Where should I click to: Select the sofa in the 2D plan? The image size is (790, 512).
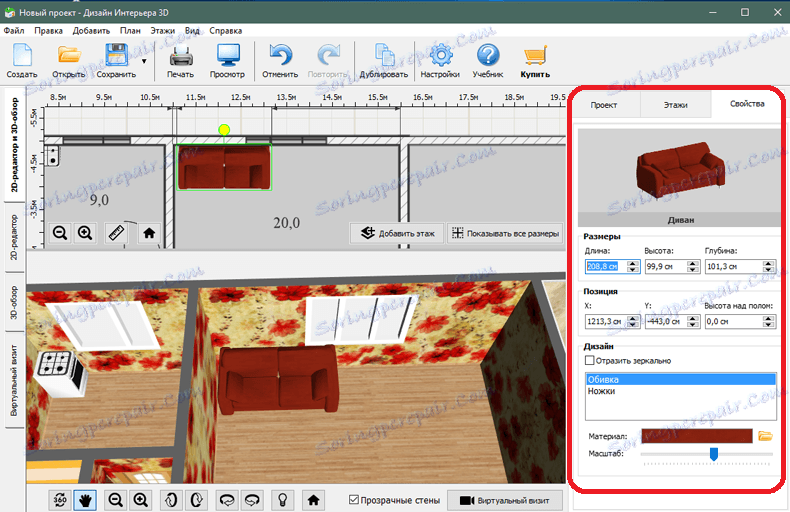(224, 167)
